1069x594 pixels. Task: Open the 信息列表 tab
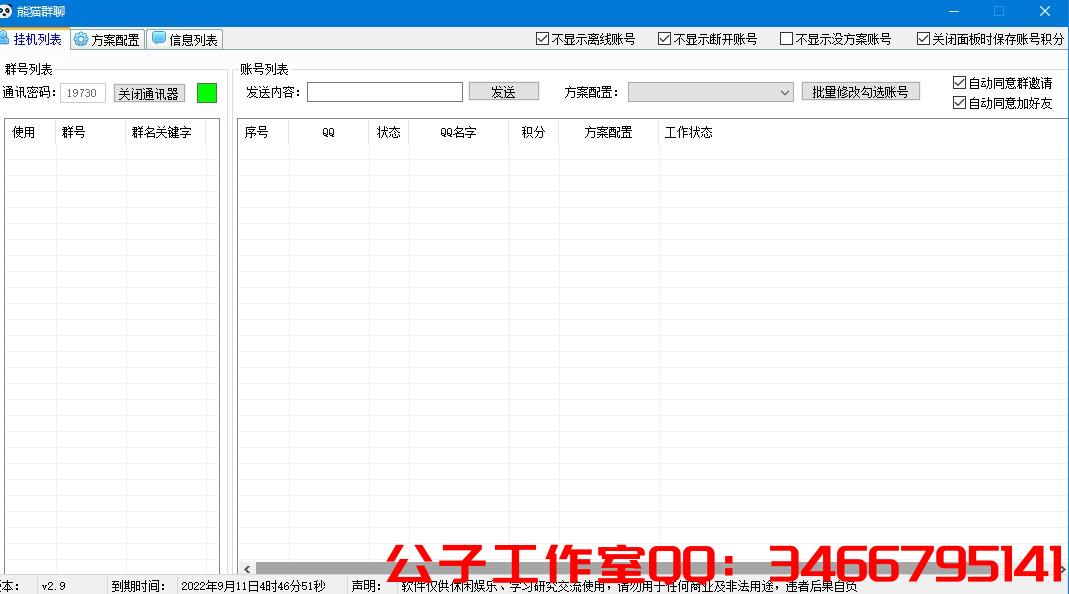pyautogui.click(x=185, y=40)
